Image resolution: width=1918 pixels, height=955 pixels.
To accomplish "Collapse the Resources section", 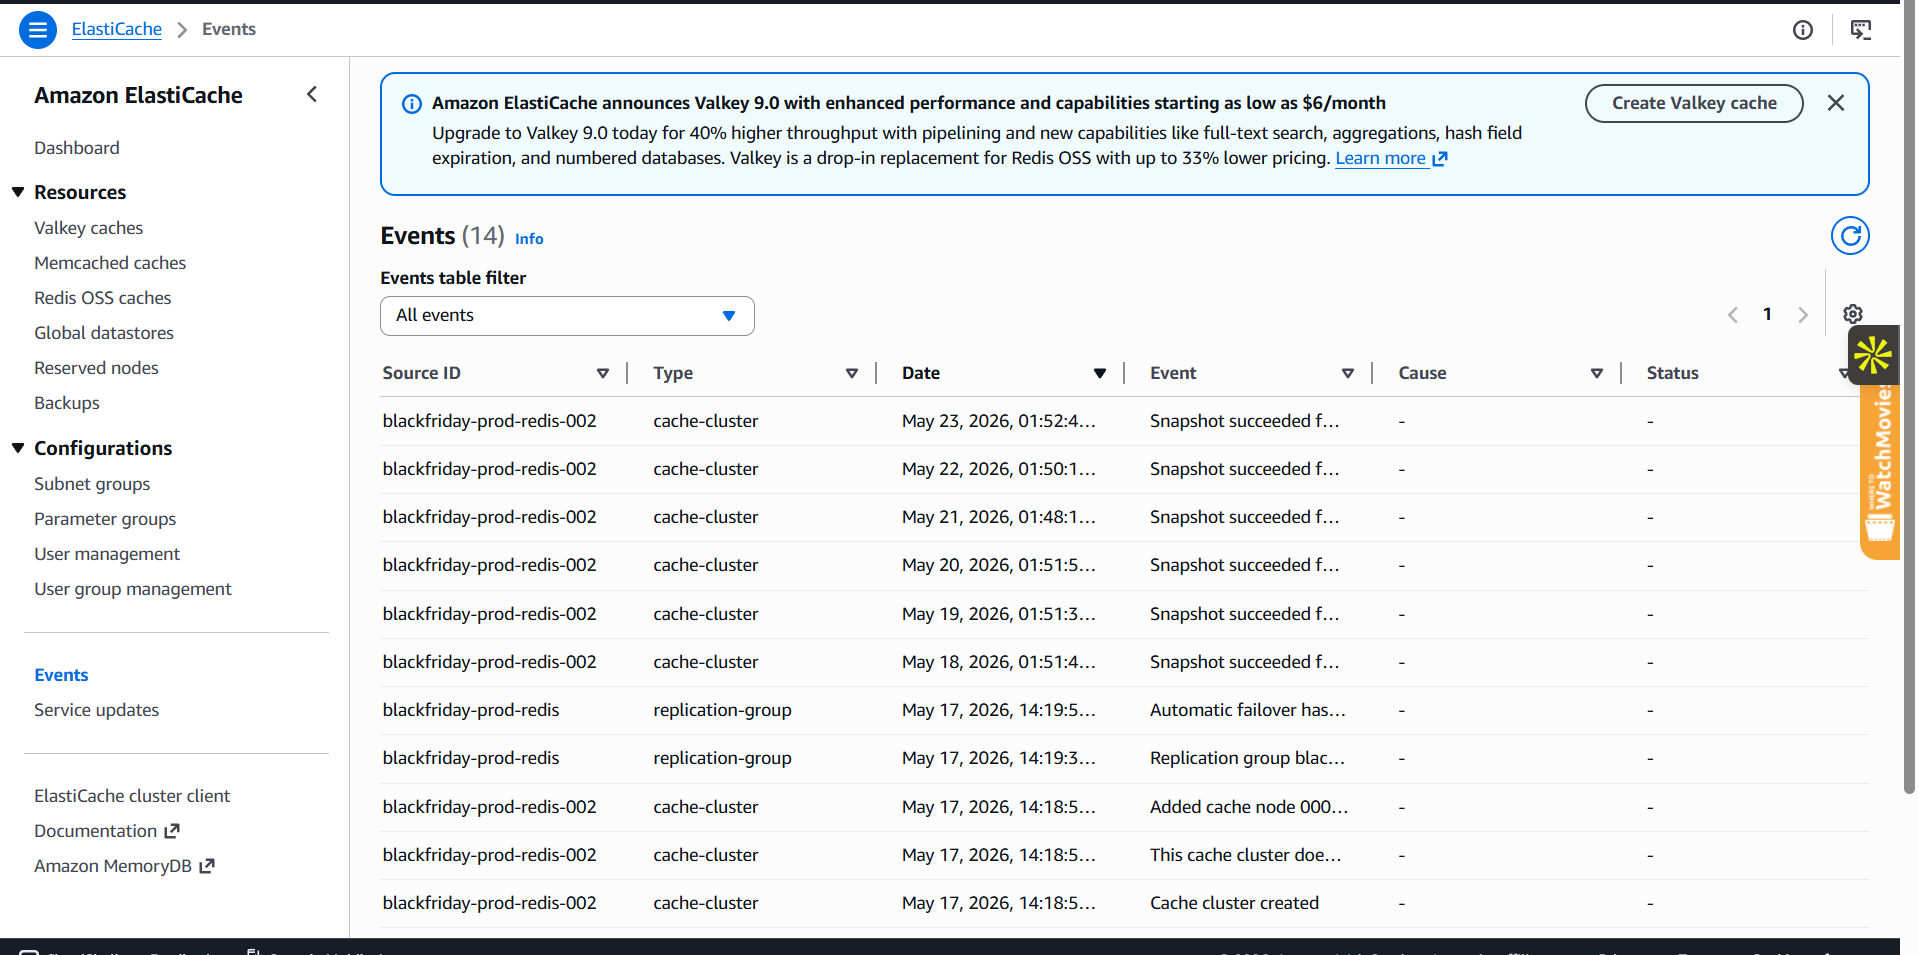I will 18,192.
